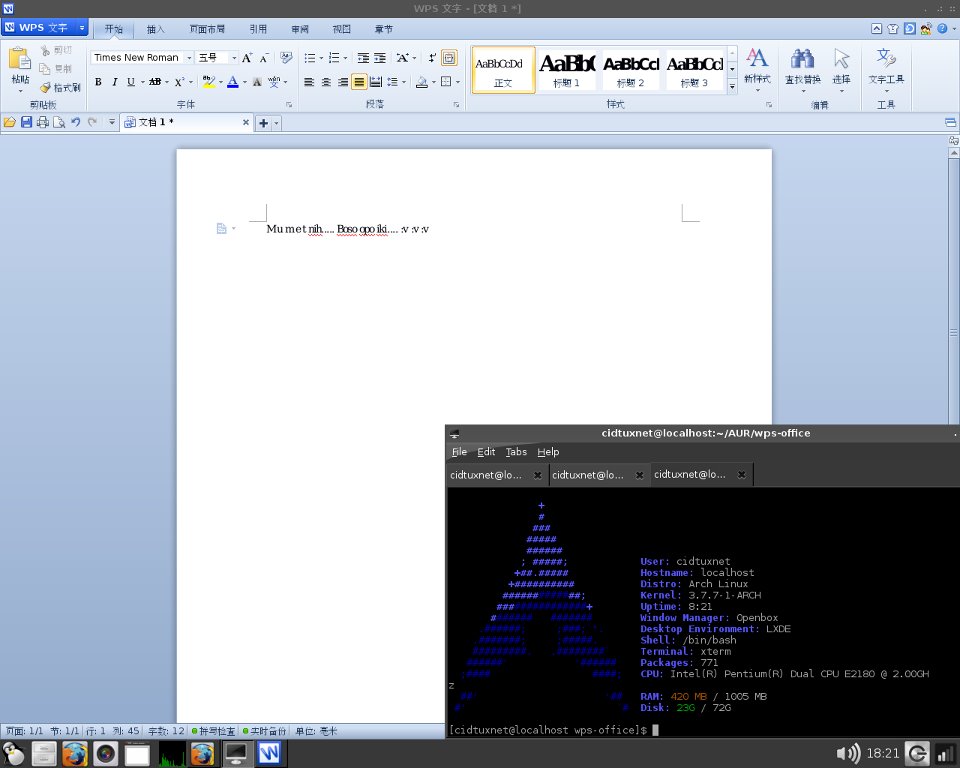Decrease font size with the A- icon
Image resolution: width=960 pixels, height=768 pixels.
[x=264, y=58]
